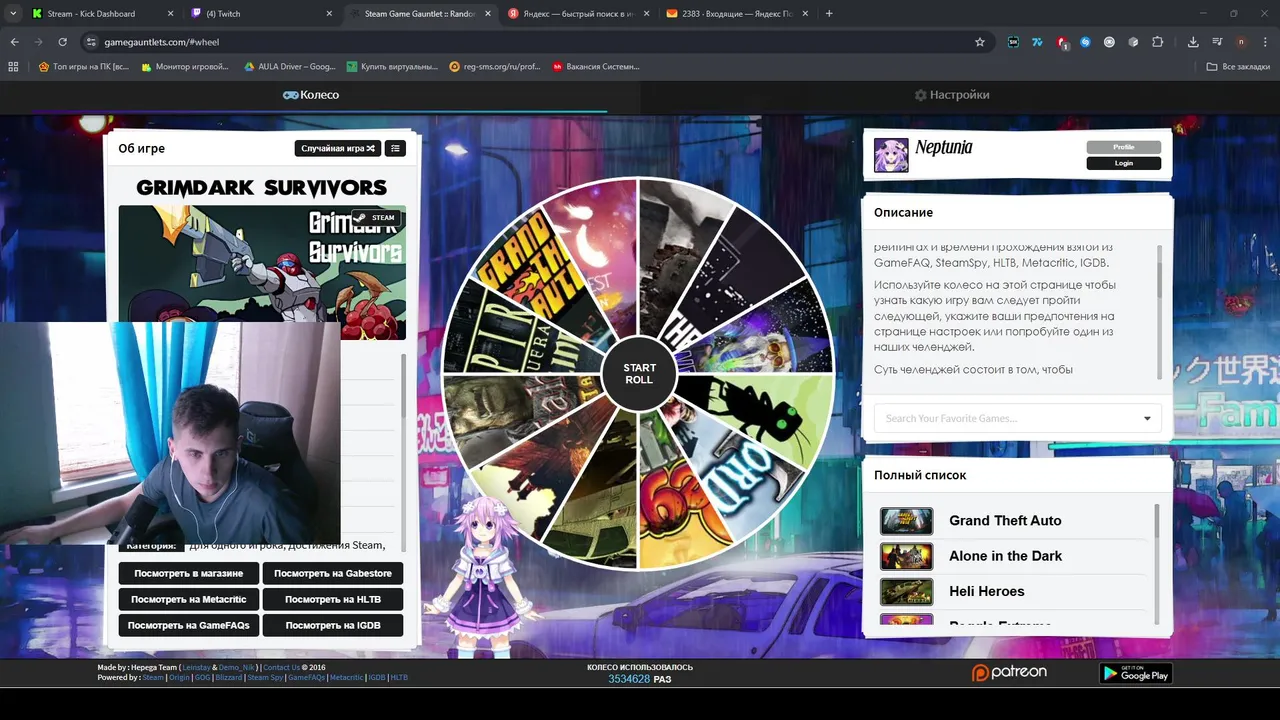Bookmark this page with star icon
This screenshot has width=1280, height=720.
[980, 42]
